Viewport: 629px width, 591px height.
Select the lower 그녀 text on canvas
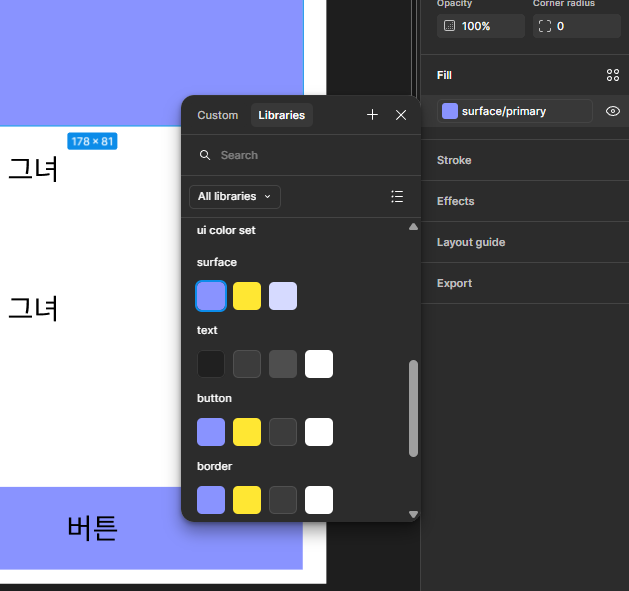pyautogui.click(x=33, y=308)
